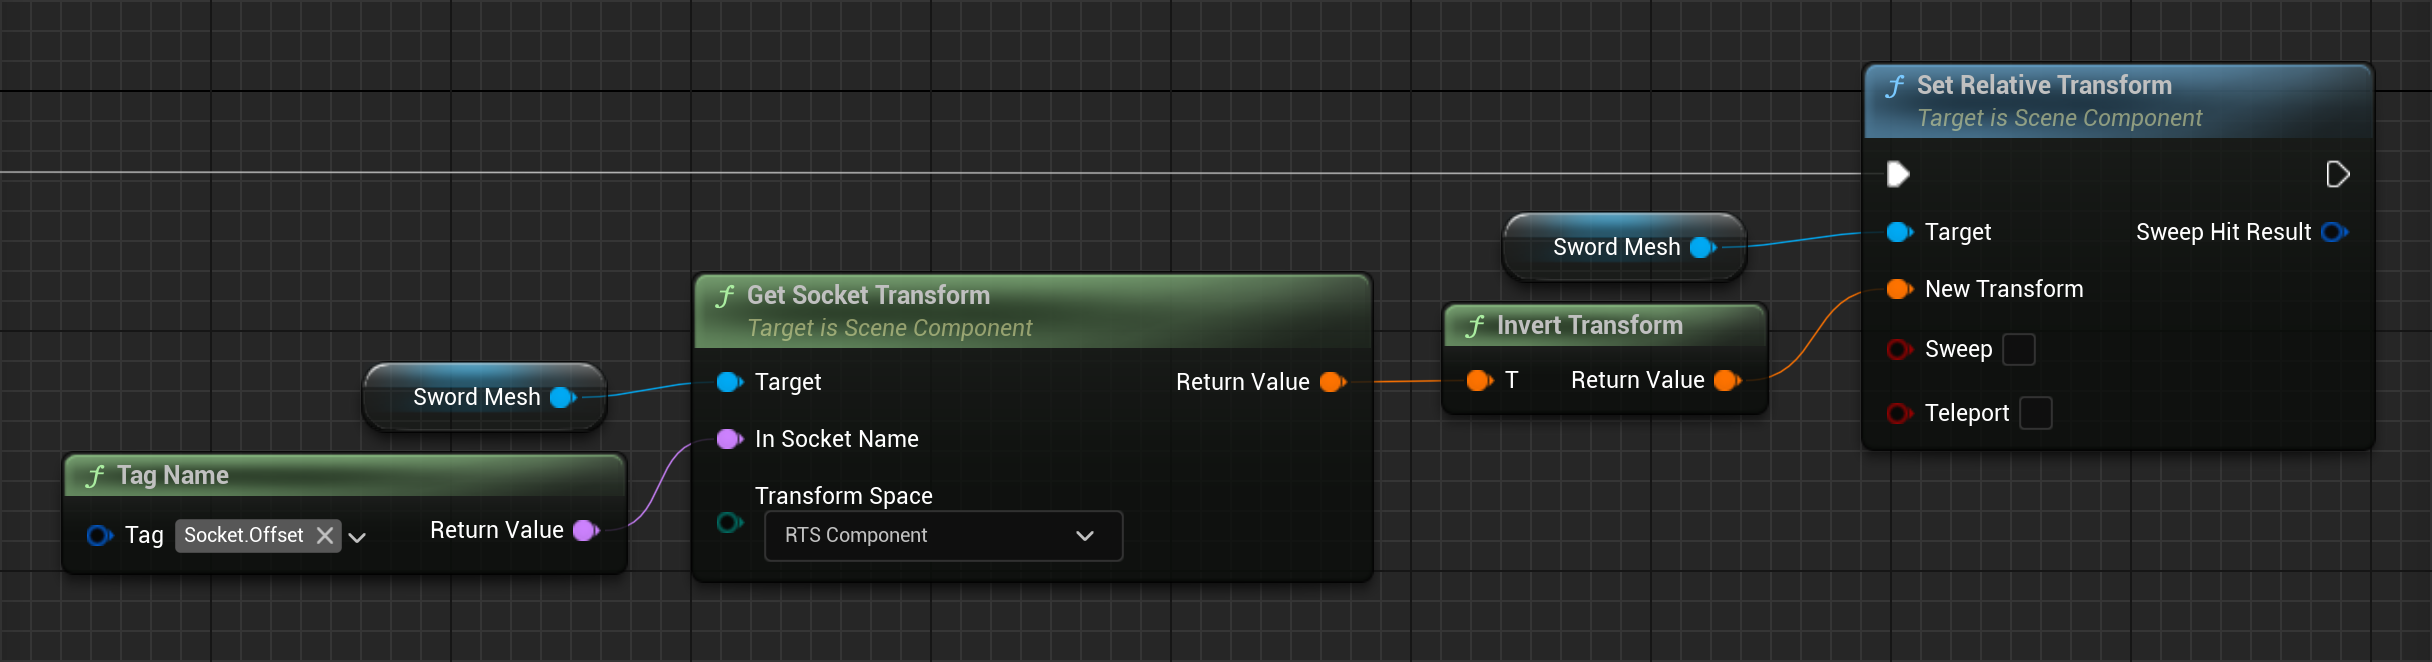
Task: Click the function icon on Tag Name header
Action: (95, 477)
